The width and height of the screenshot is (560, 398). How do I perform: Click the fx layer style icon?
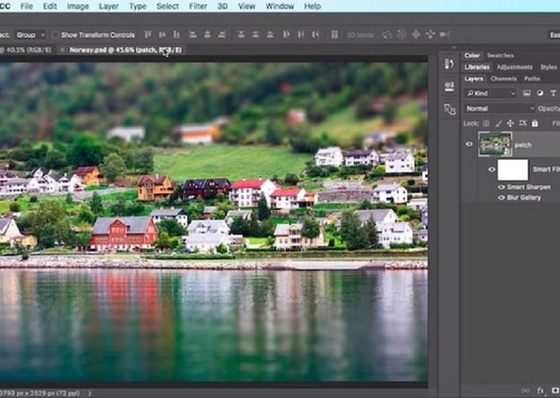tap(540, 390)
